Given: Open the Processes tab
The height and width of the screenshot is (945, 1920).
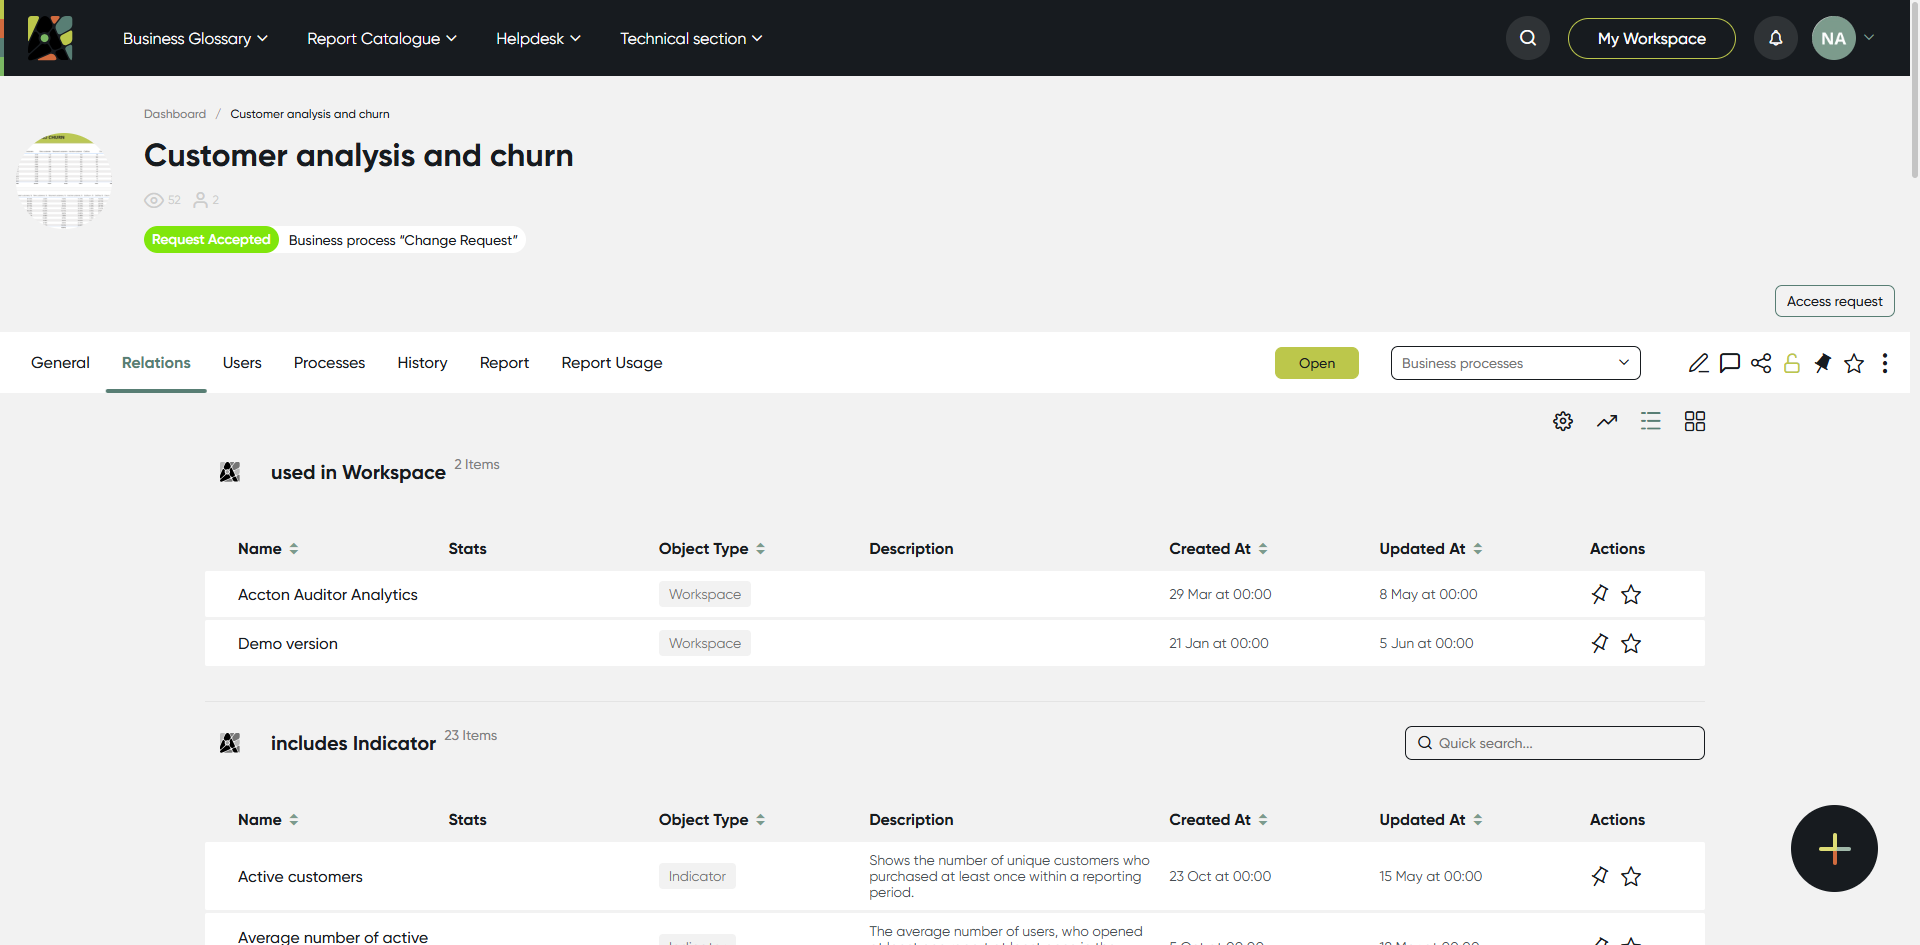Looking at the screenshot, I should [x=329, y=363].
